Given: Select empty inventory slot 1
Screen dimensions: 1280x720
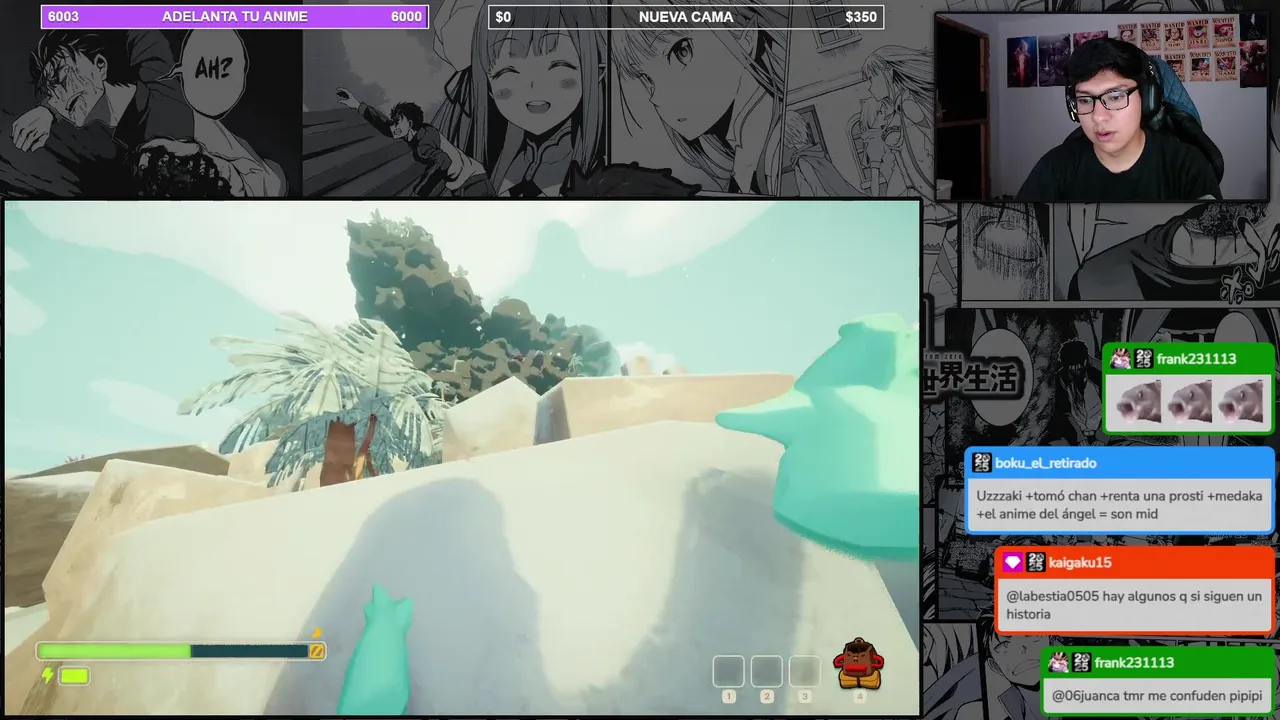Looking at the screenshot, I should (x=728, y=671).
